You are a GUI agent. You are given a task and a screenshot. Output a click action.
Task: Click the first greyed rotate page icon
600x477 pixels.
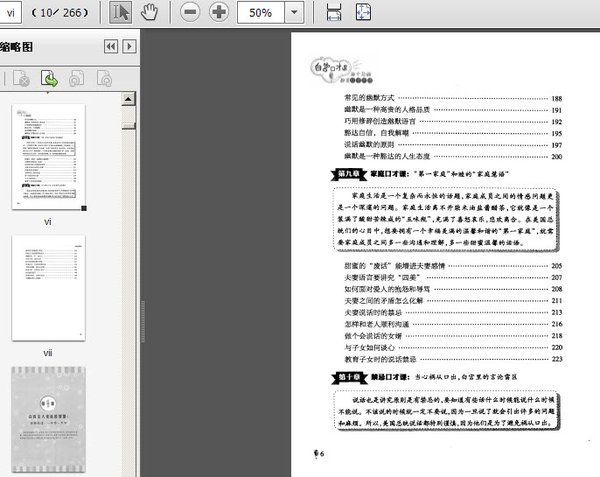tap(77, 78)
